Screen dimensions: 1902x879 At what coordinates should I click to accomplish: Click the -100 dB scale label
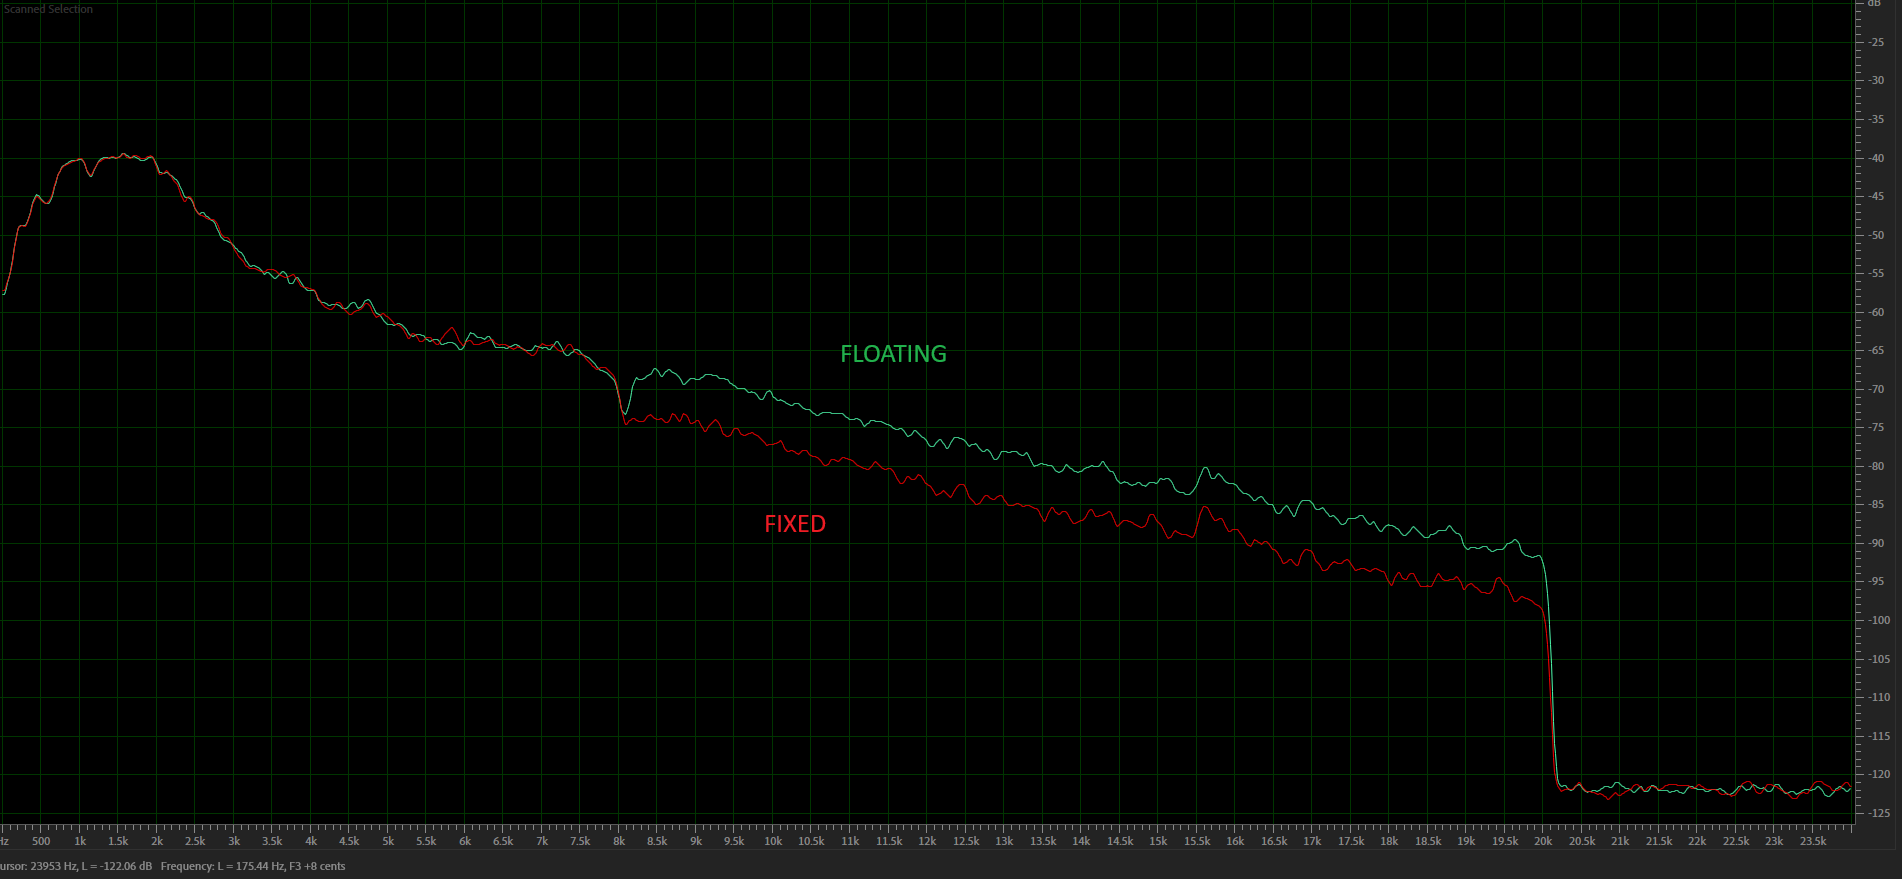point(1878,620)
